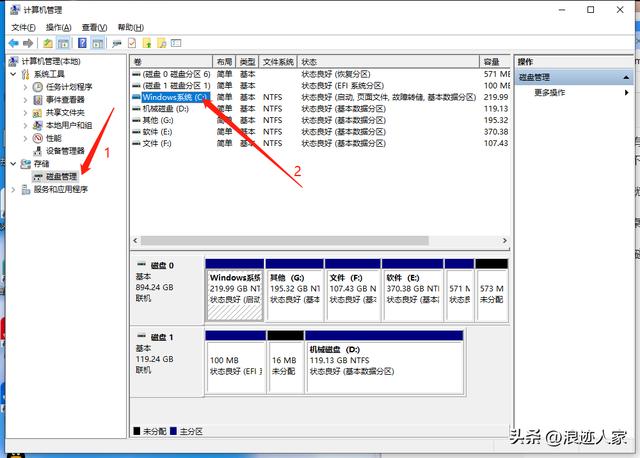640x458 pixels.
Task: Click the disk connection toolbar icon
Action: [117, 43]
